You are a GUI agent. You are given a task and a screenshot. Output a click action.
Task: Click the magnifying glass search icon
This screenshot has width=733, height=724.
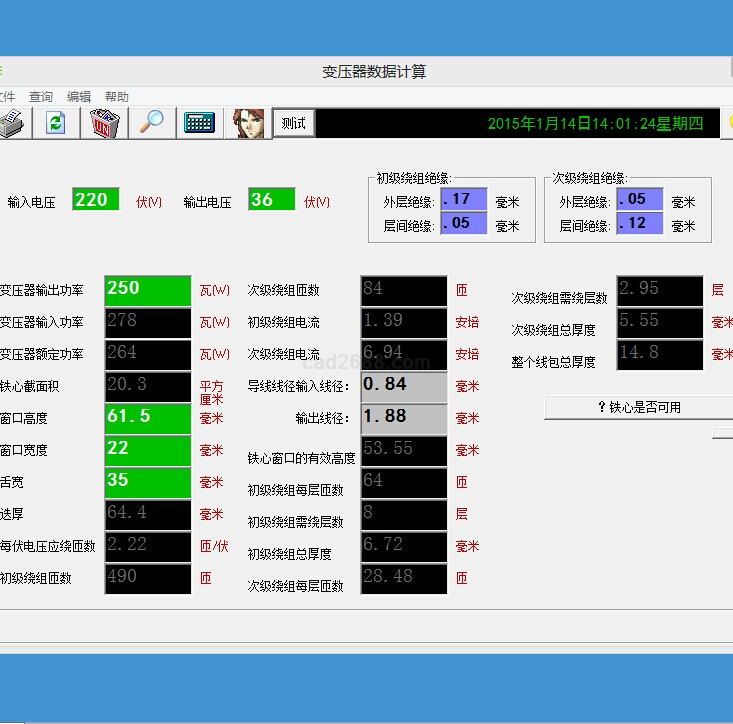coord(151,123)
